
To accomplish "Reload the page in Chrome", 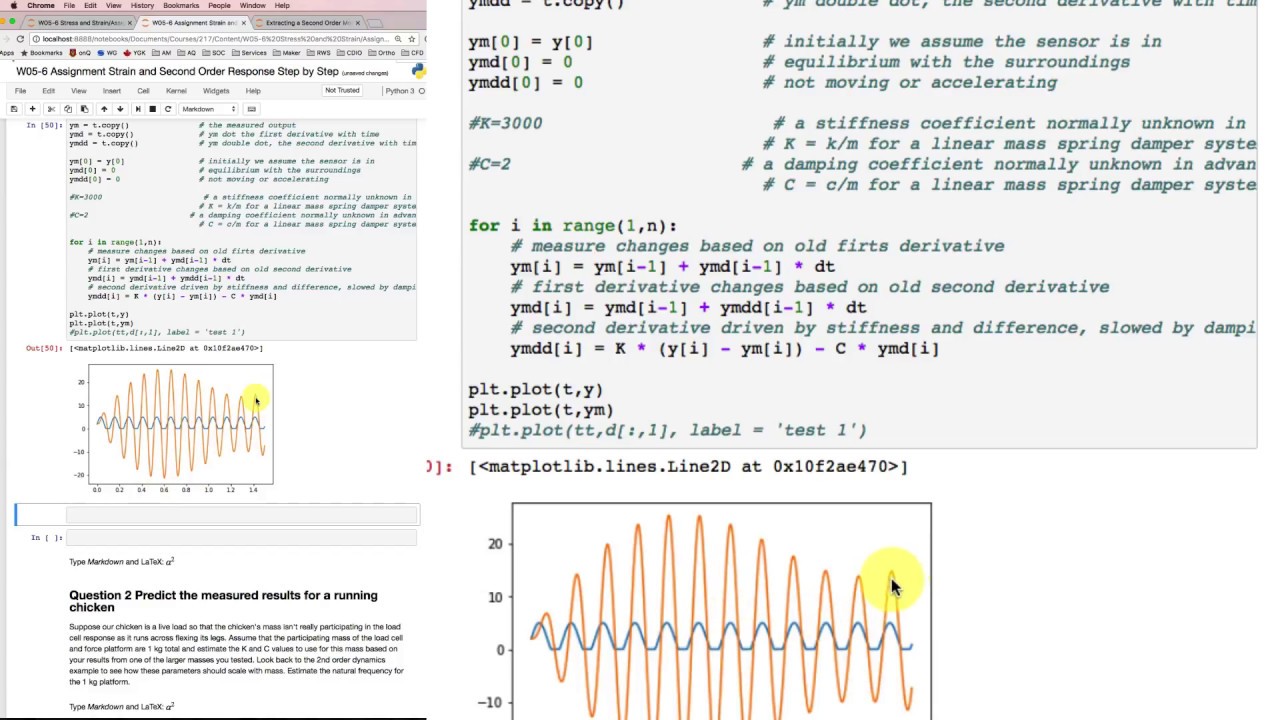I will click(x=20, y=39).
